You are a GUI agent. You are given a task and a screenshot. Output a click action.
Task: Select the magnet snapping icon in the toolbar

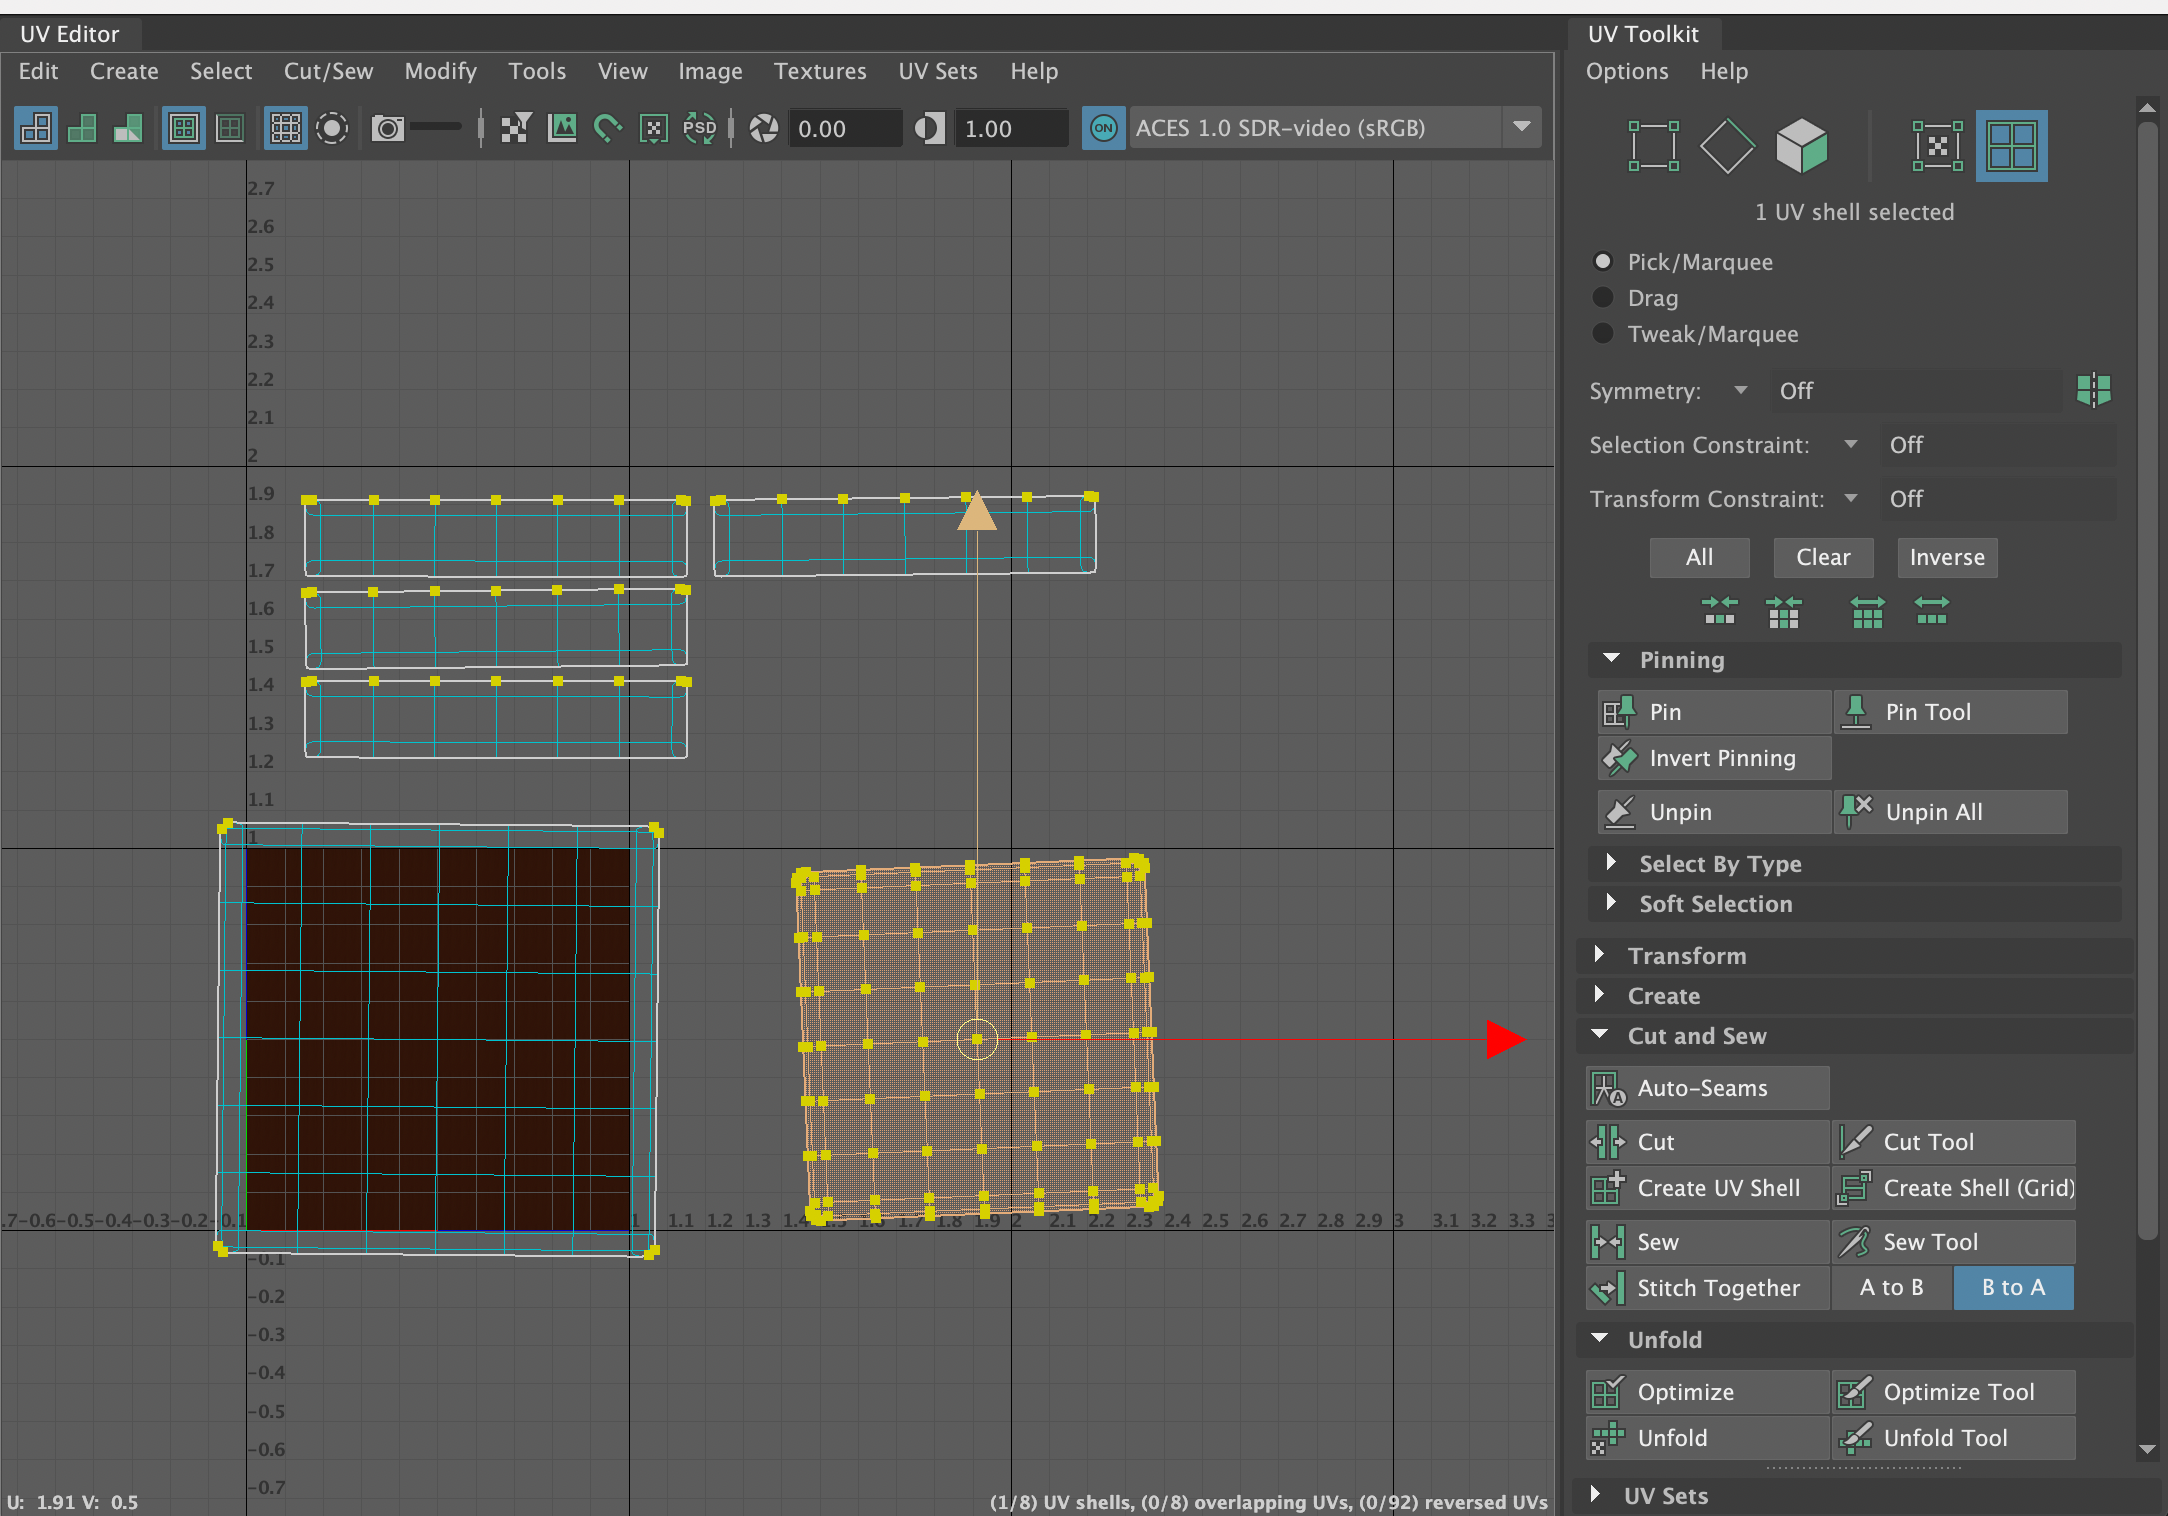click(608, 128)
